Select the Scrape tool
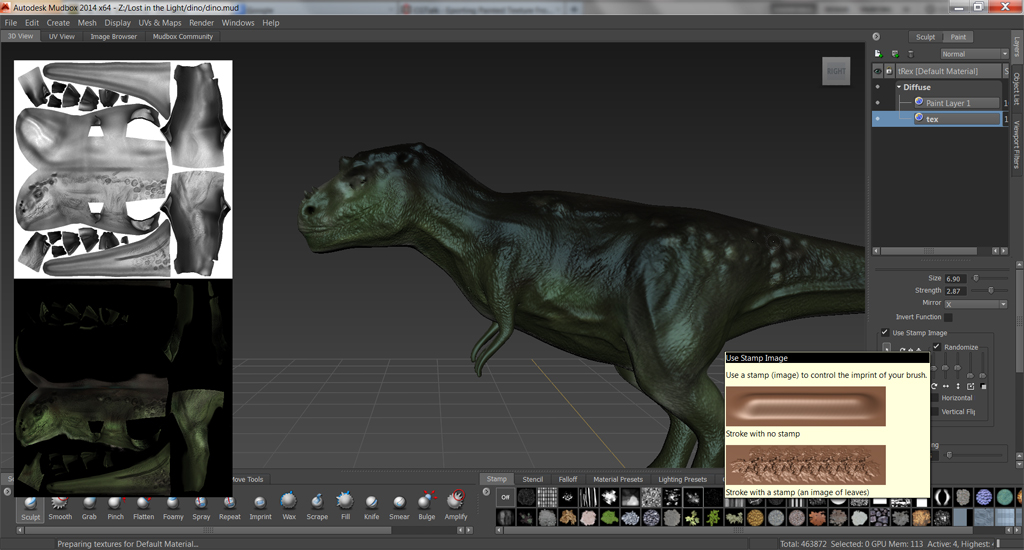 click(317, 508)
